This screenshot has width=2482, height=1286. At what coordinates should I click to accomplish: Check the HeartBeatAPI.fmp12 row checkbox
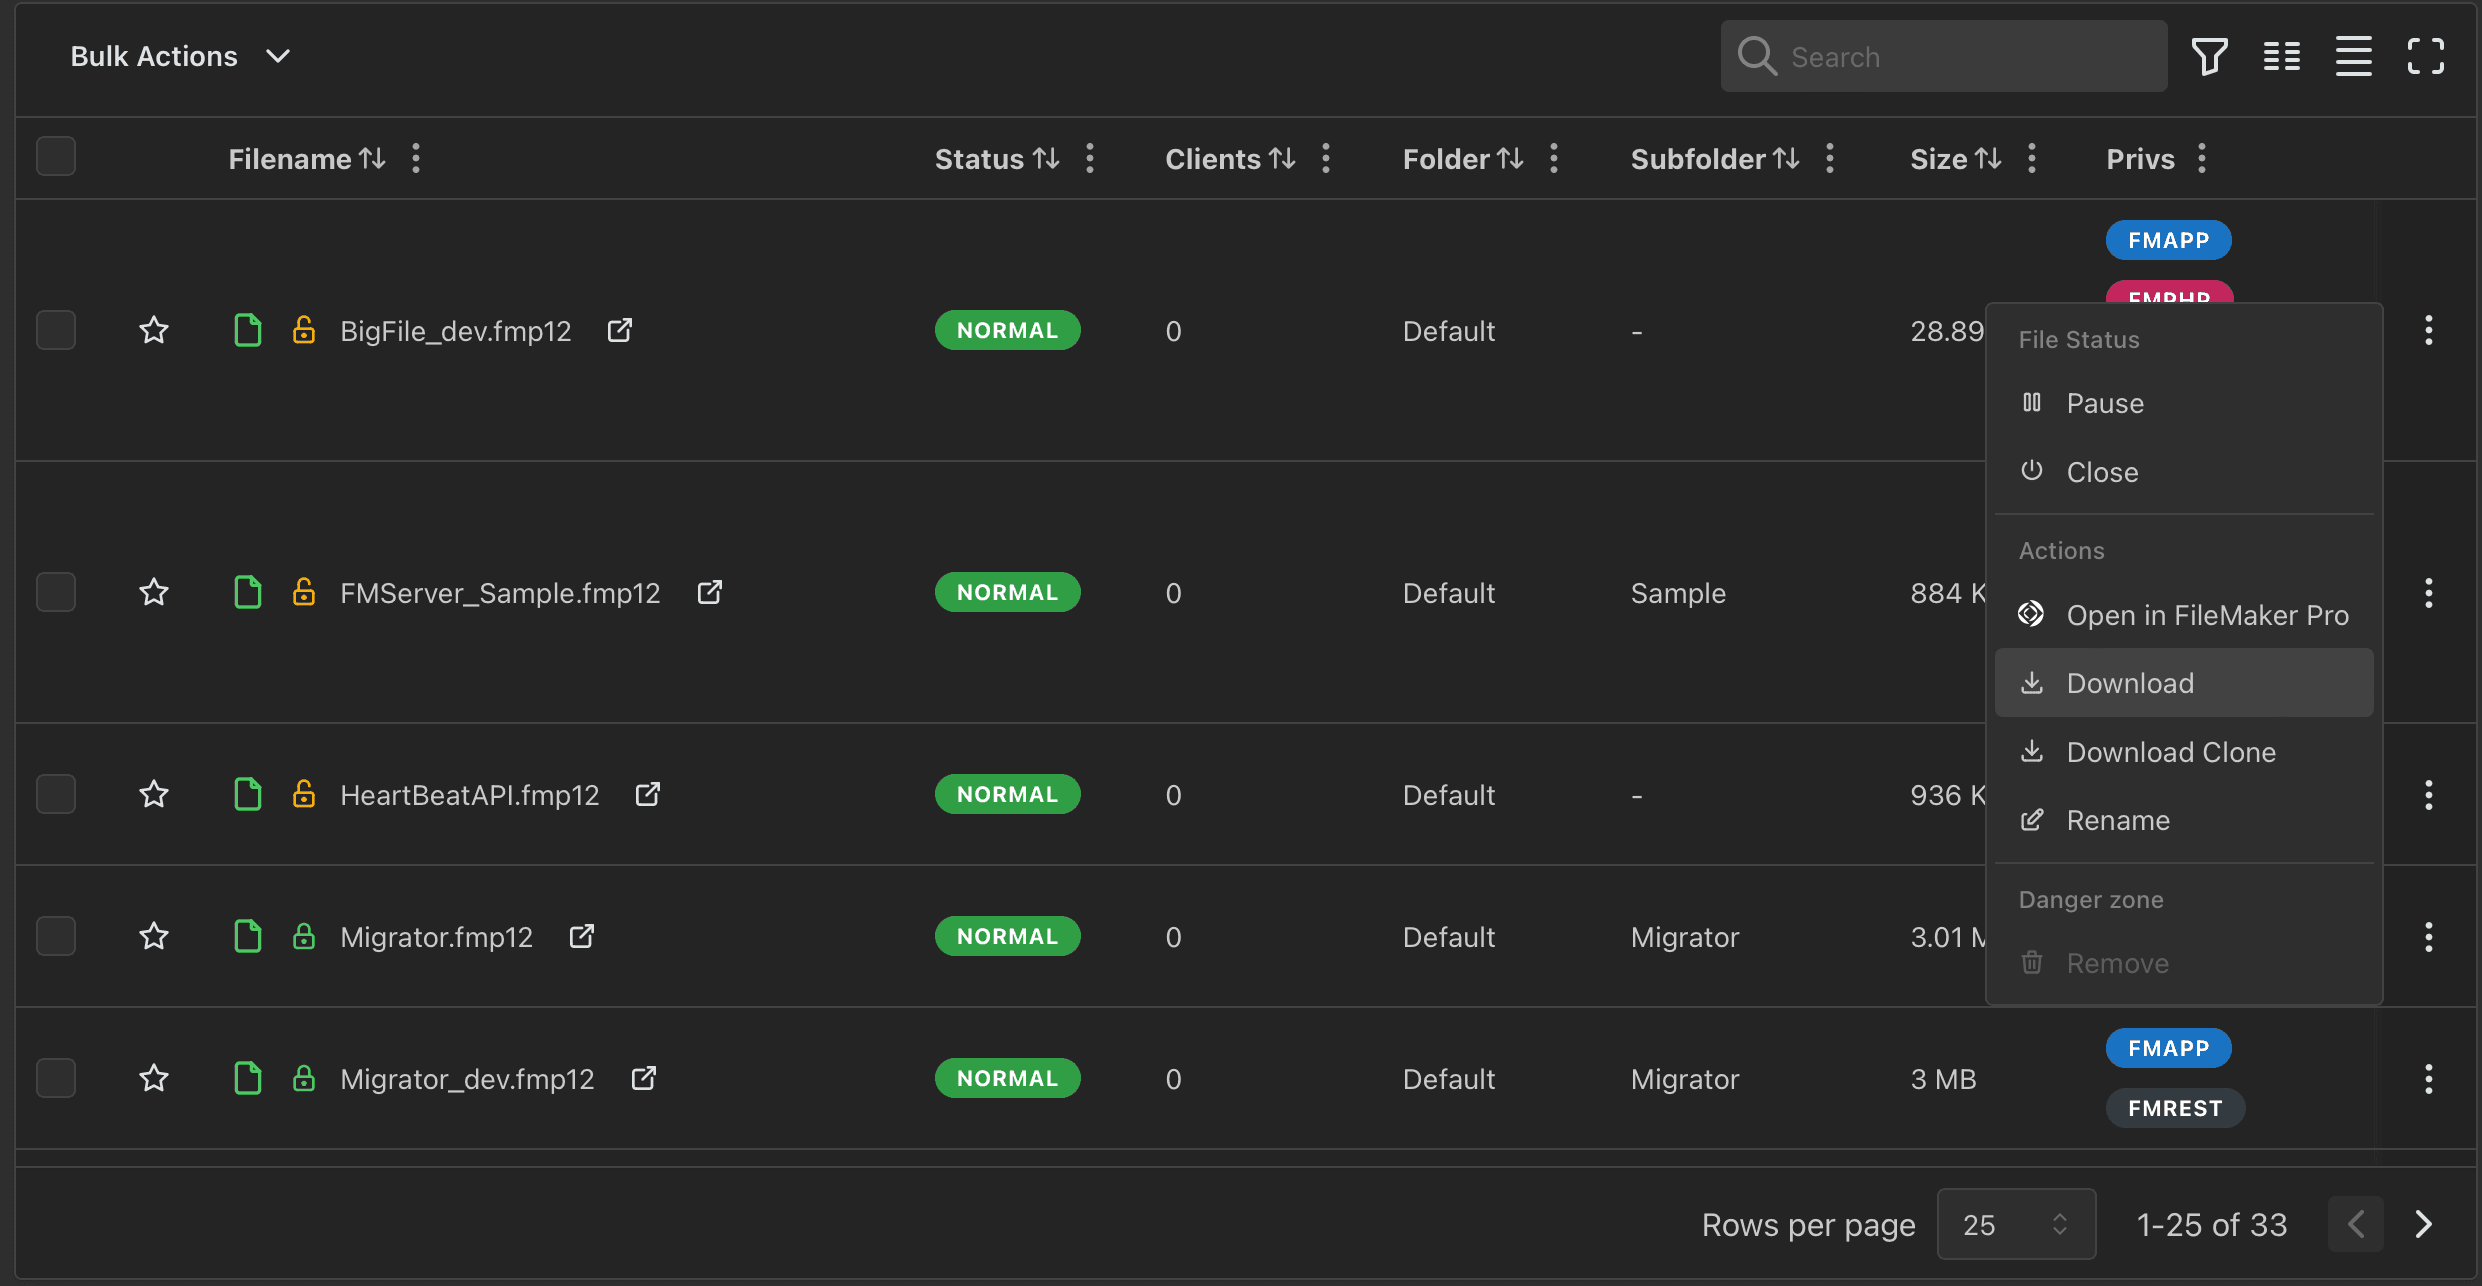(56, 794)
